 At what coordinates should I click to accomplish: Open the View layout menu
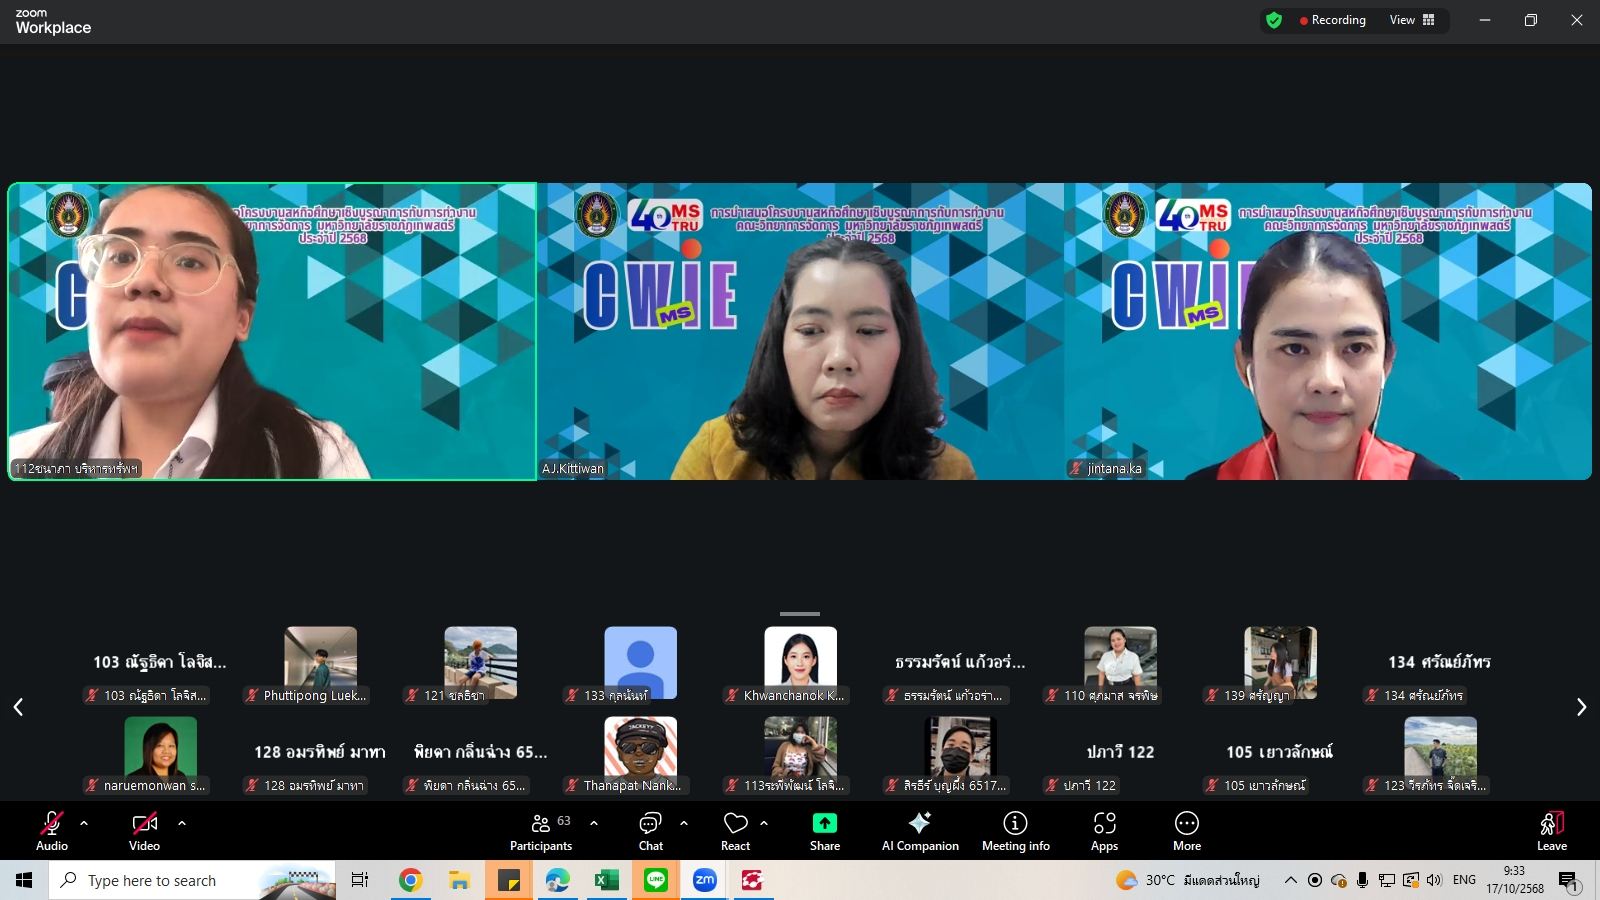pyautogui.click(x=1411, y=20)
